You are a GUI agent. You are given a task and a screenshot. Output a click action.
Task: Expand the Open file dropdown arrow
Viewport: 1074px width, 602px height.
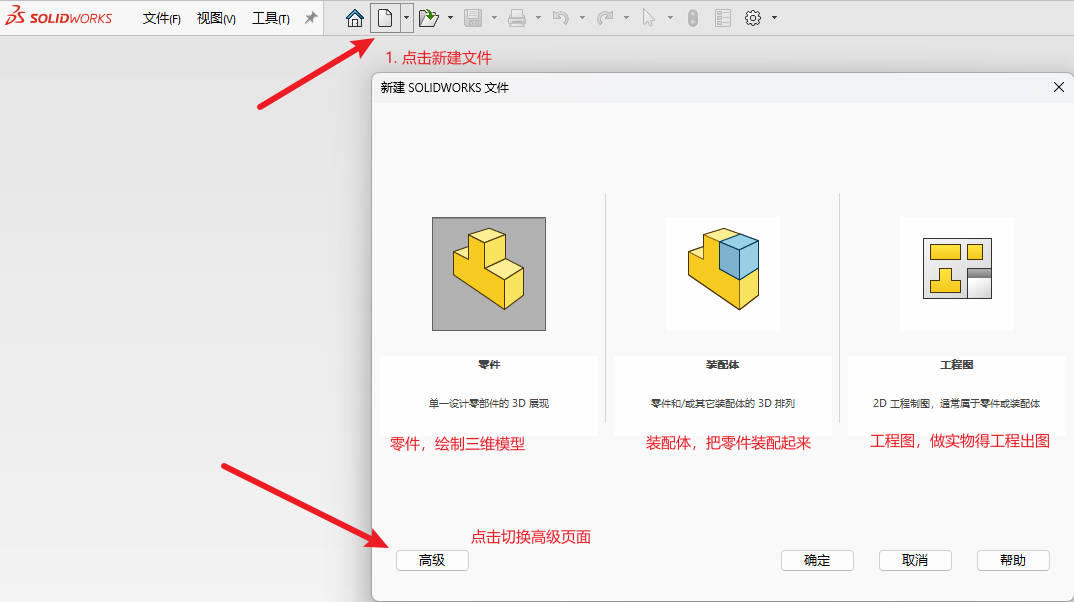450,18
